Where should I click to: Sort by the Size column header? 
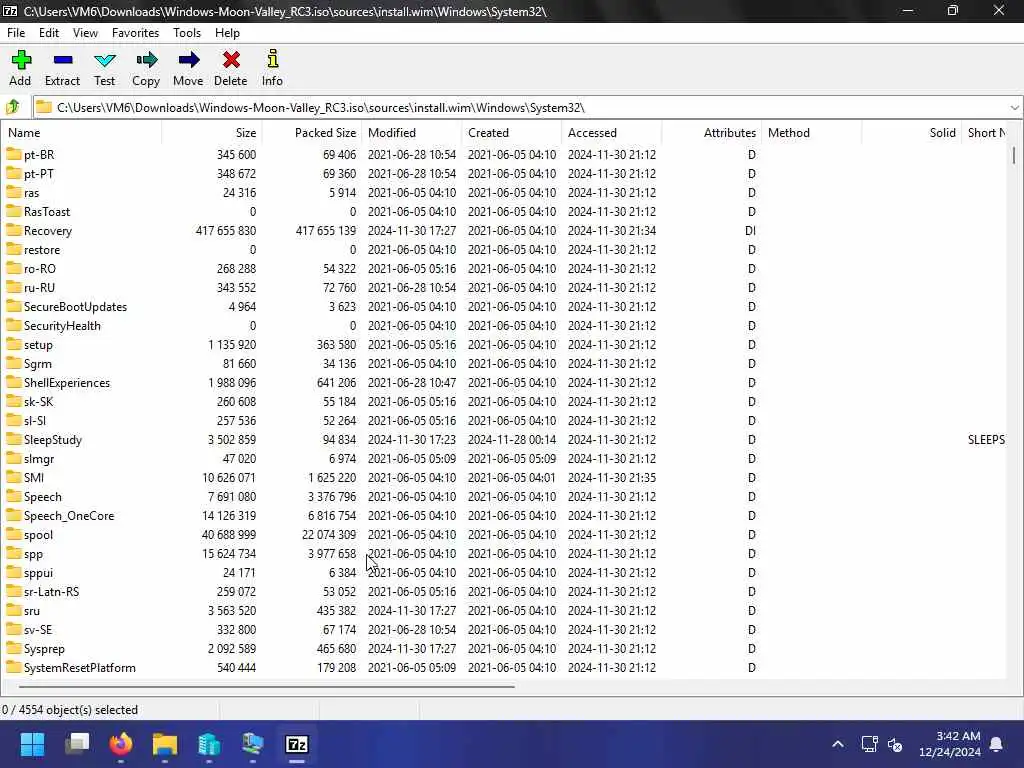212,133
